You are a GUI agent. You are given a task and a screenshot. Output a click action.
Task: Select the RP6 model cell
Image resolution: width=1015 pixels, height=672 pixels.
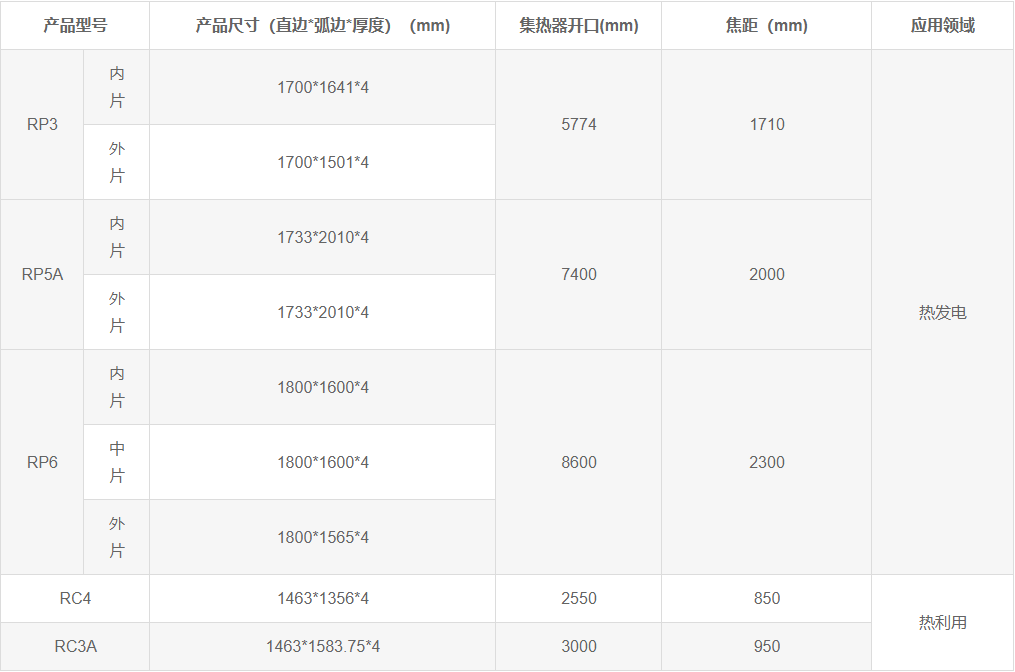click(x=42, y=462)
